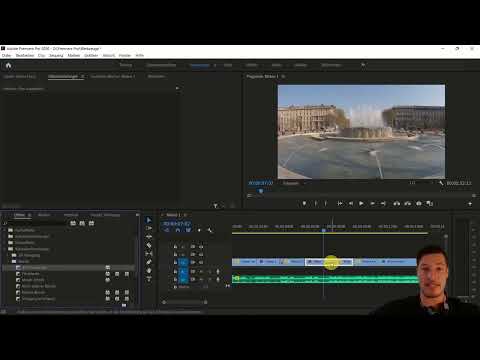Viewport: 480px width, 360px height.
Task: Go to In point in Program monitor
Action: (340, 203)
